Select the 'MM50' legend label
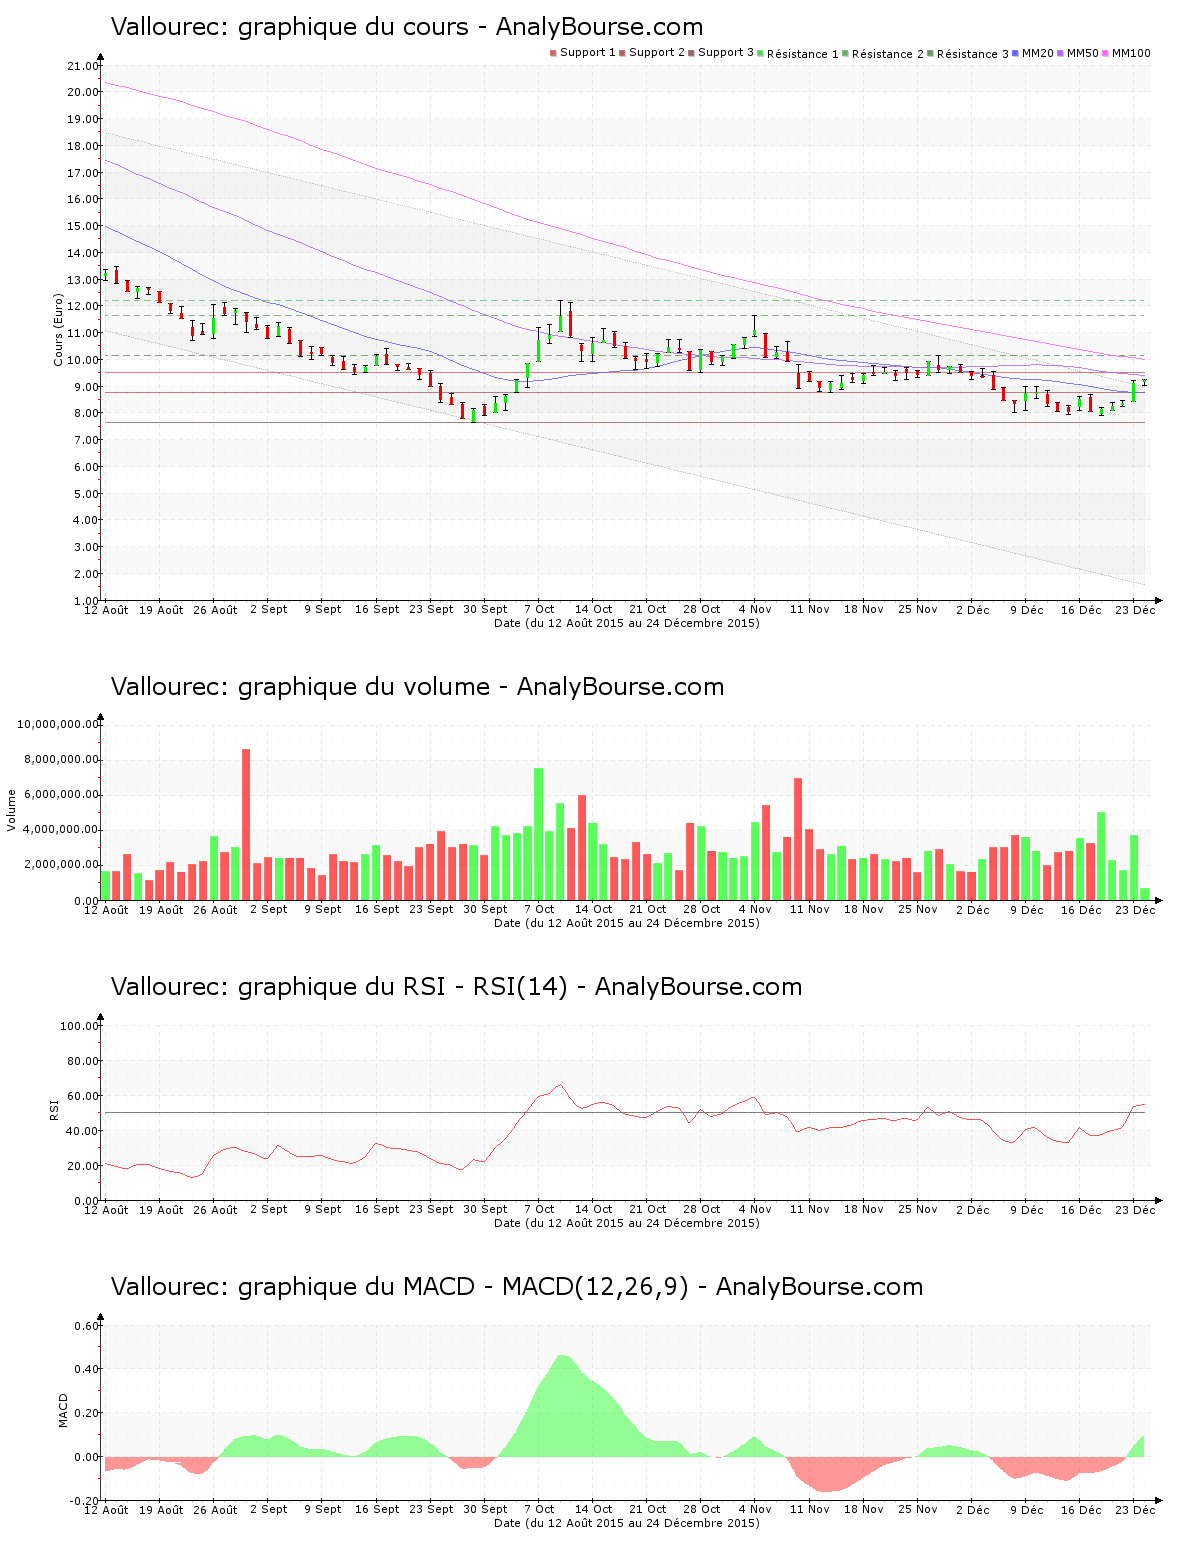Viewport: 1200px width, 1550px height. click(1083, 53)
